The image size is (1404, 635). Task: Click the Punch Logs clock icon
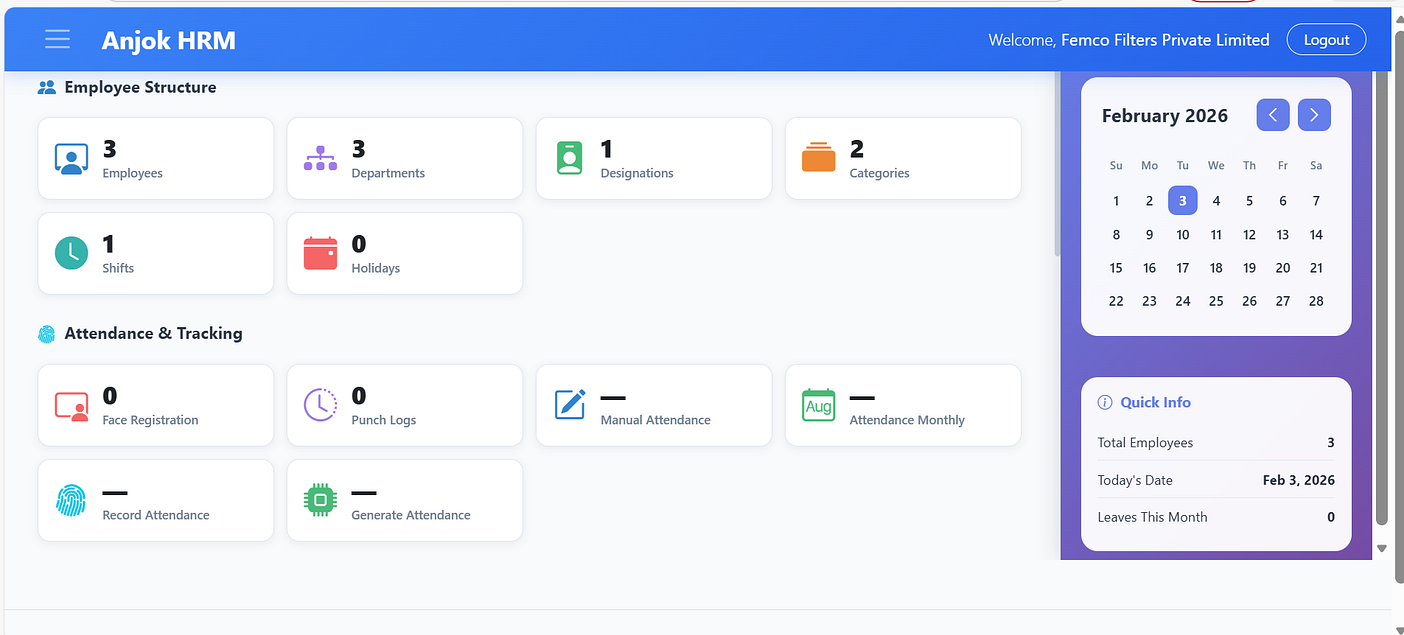(320, 405)
